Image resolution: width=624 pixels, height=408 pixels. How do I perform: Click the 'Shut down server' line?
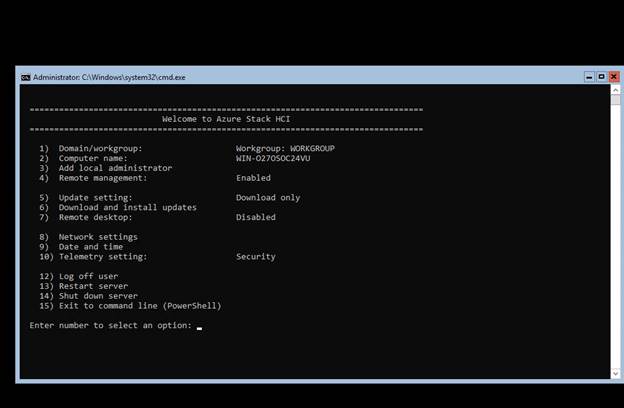(x=88, y=296)
